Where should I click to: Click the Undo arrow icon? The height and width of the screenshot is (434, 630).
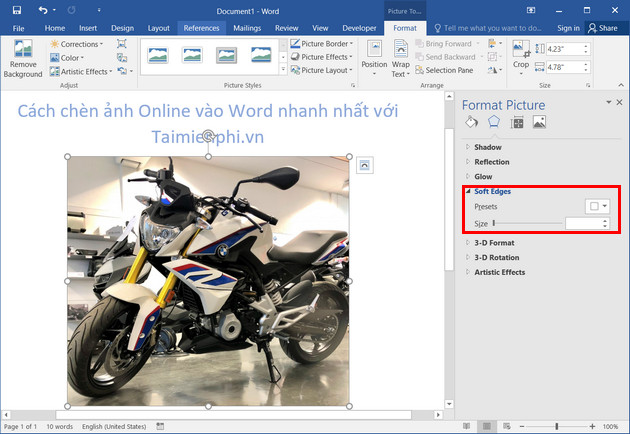coord(43,10)
